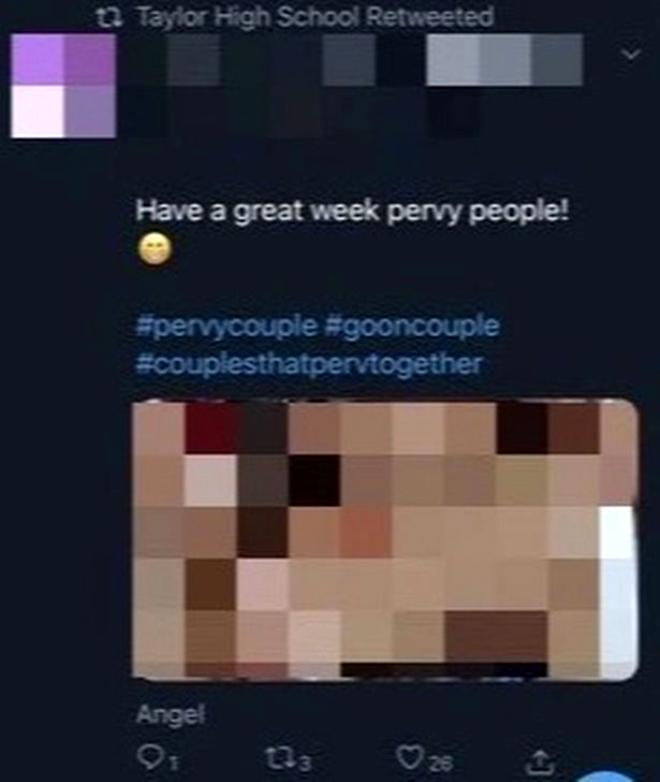Open the Taylor High School Retweeted label
Image resolution: width=660 pixels, height=782 pixels.
point(315,16)
